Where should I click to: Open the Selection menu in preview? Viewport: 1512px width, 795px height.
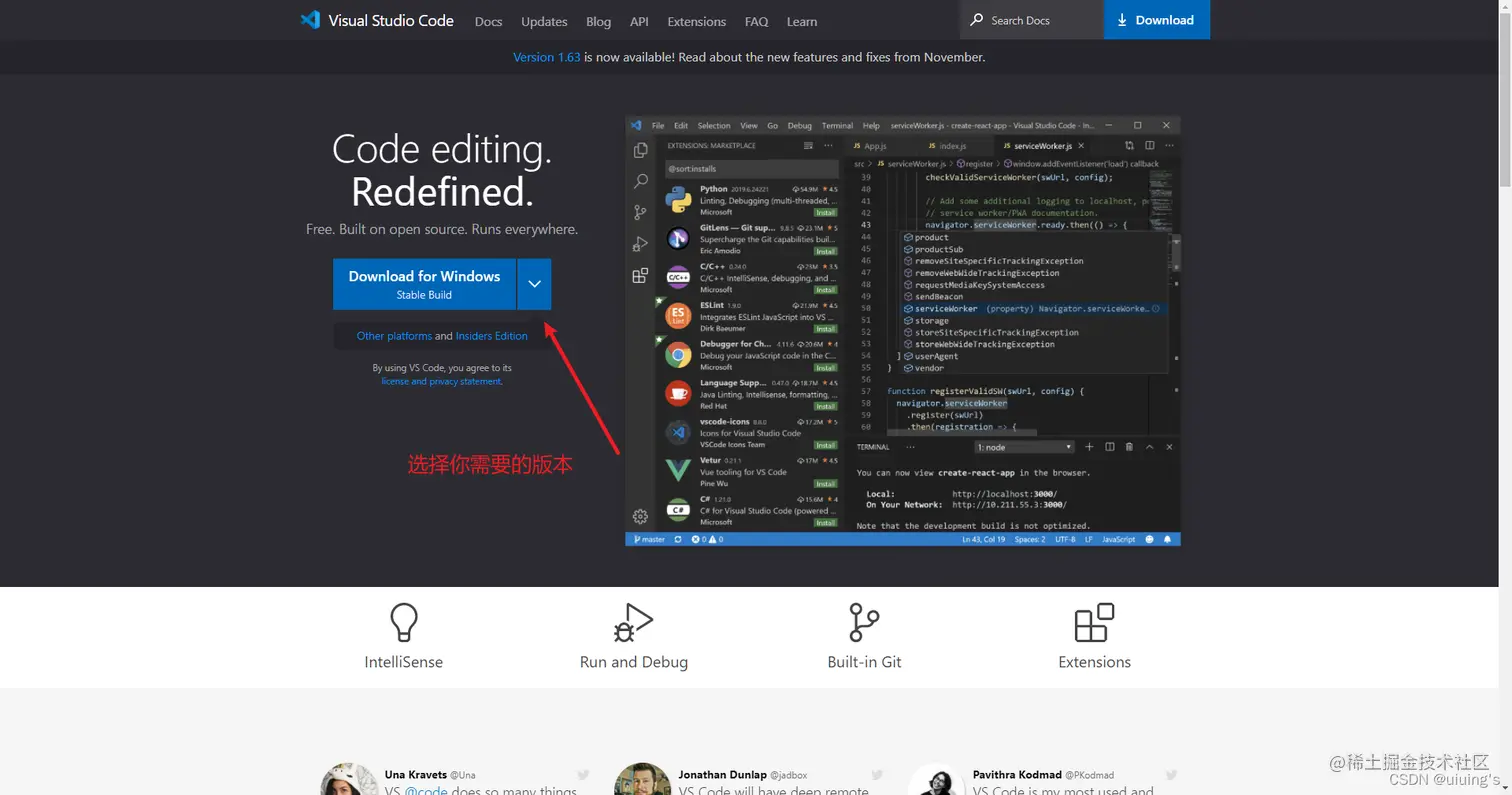(714, 126)
